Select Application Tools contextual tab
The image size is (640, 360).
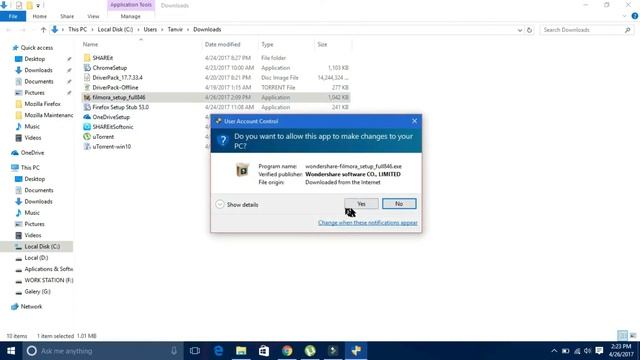coord(131,5)
